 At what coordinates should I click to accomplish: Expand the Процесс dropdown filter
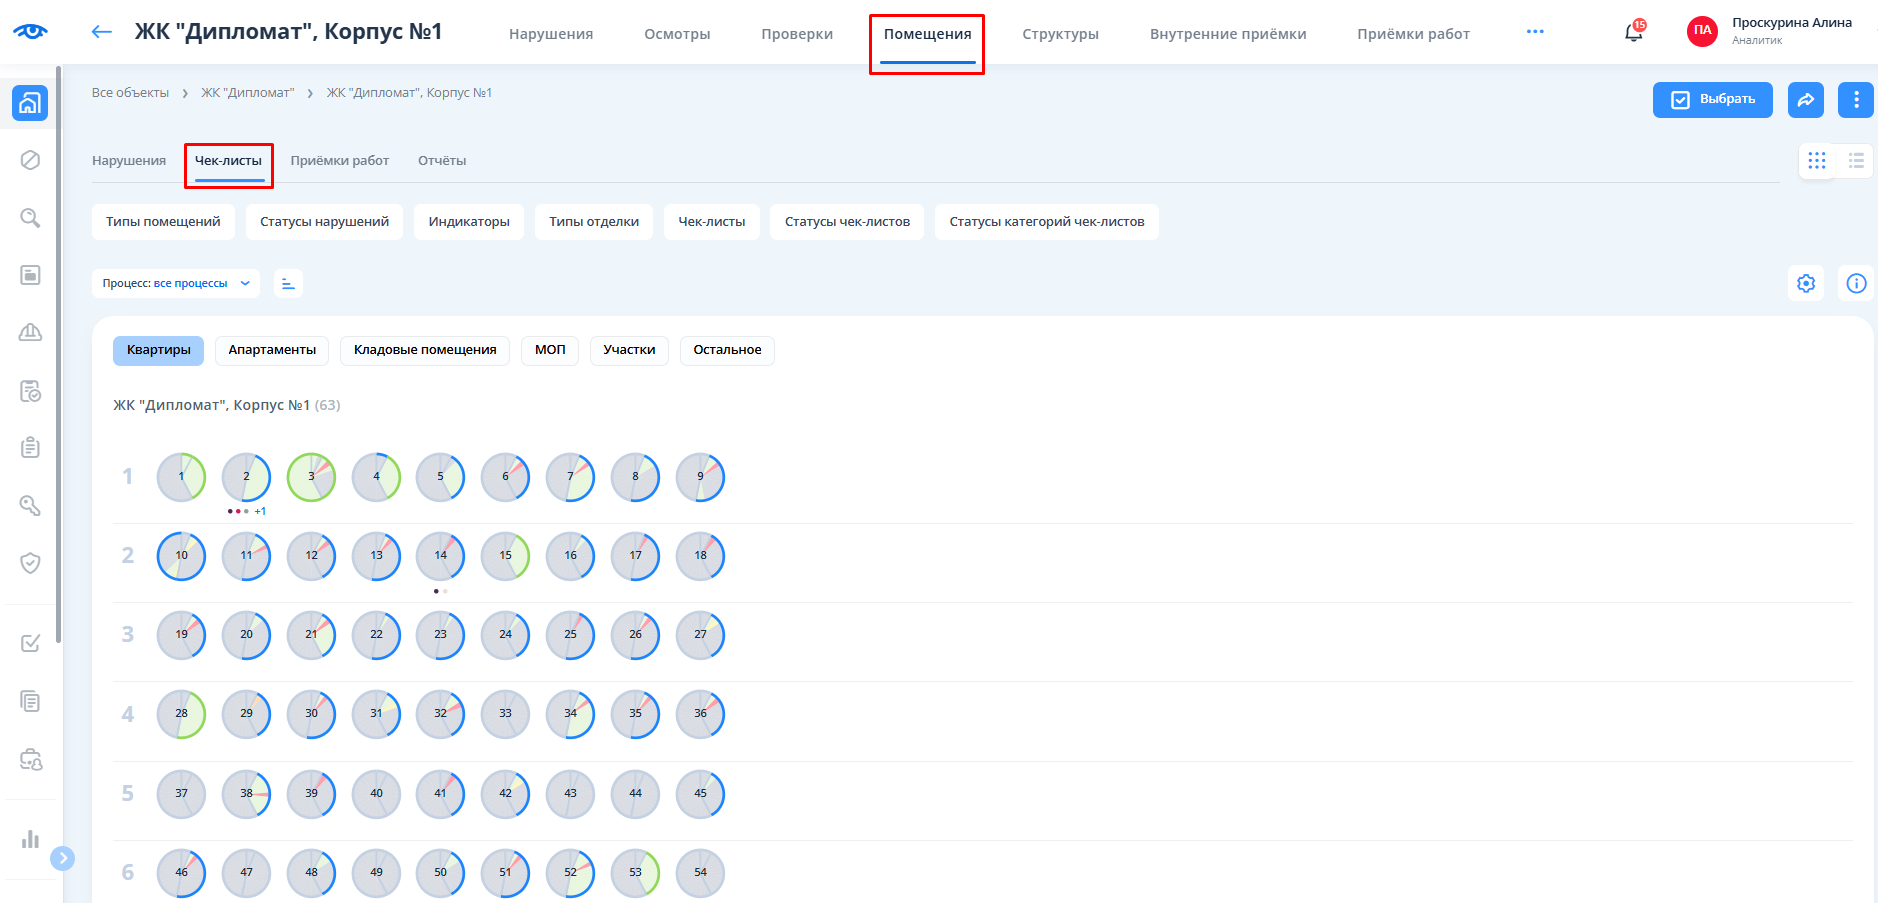pos(176,284)
